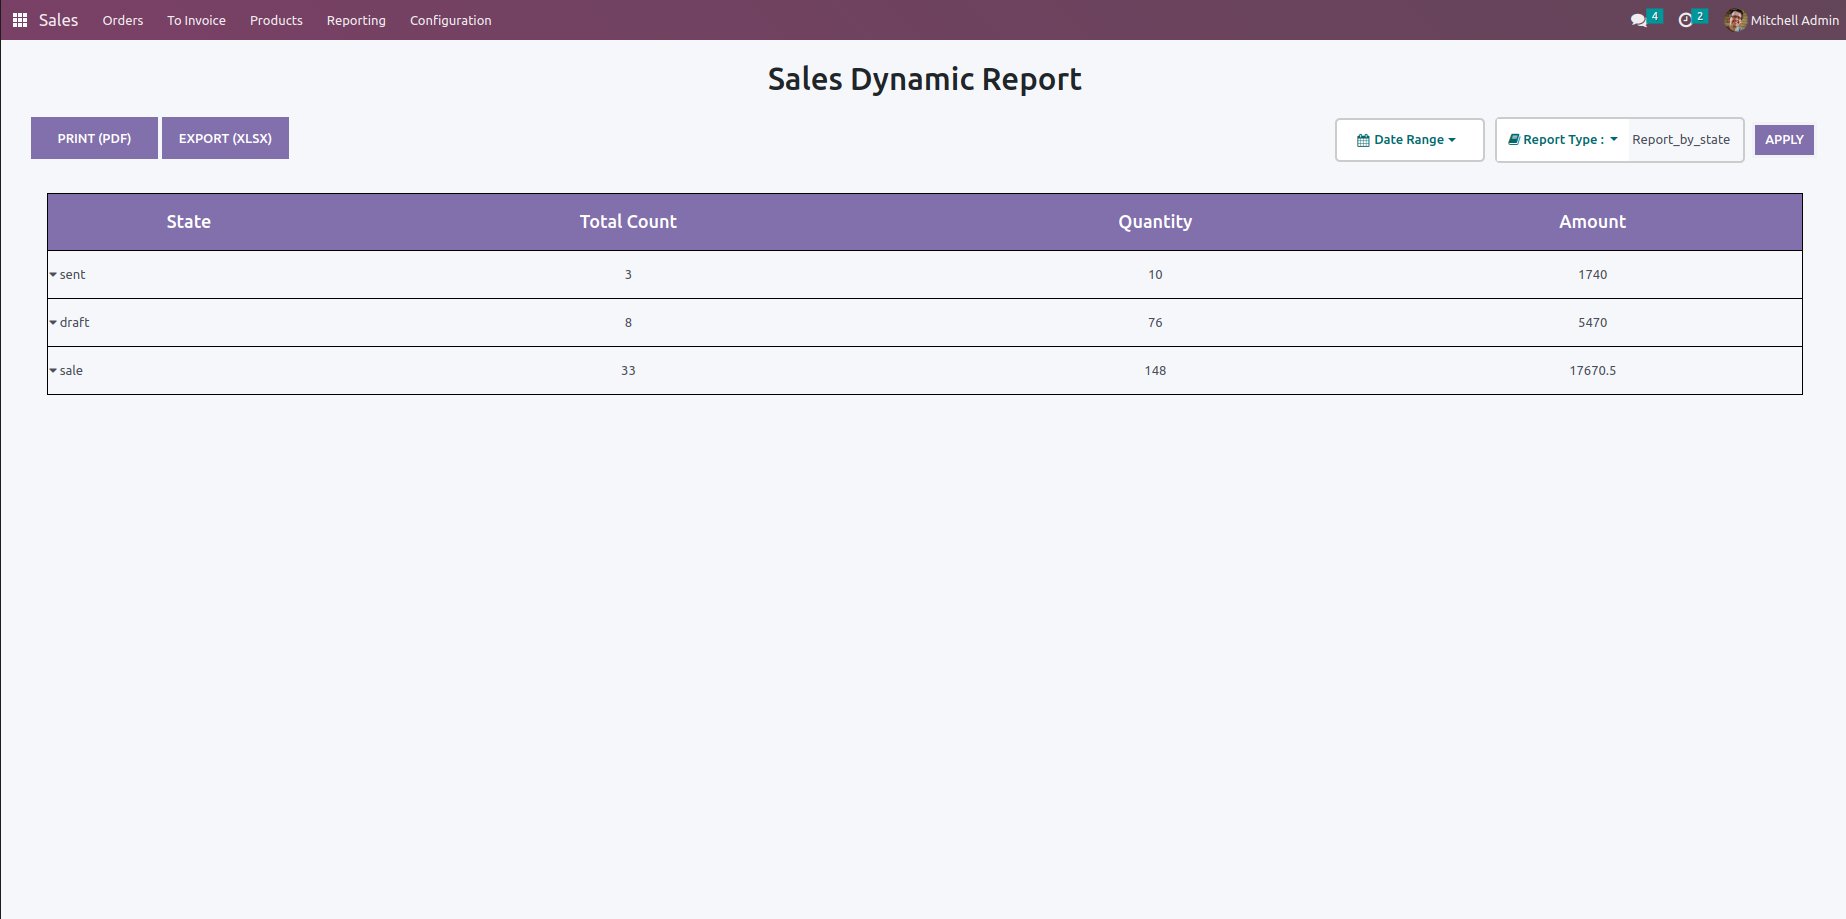Click the EXPORT (XLSX) button
1846x919 pixels.
click(x=225, y=138)
